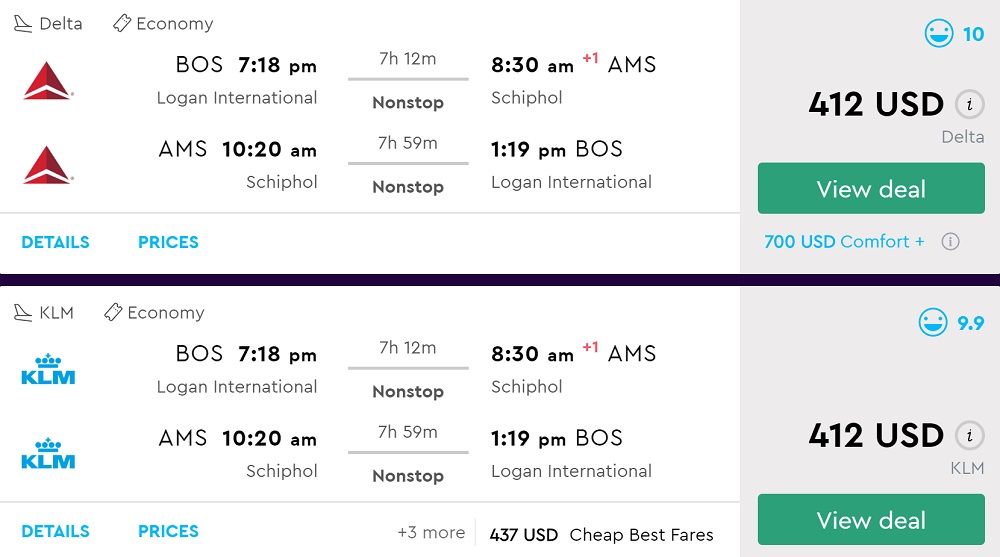Screen dimensions: 1000x557
Task: Open the DETAILS tab of the KLM flight
Action: pyautogui.click(x=55, y=531)
